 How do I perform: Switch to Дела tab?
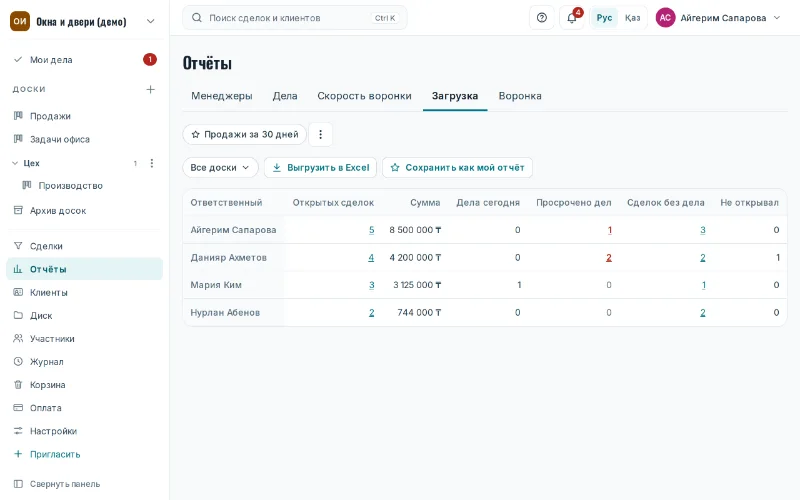pyautogui.click(x=285, y=96)
